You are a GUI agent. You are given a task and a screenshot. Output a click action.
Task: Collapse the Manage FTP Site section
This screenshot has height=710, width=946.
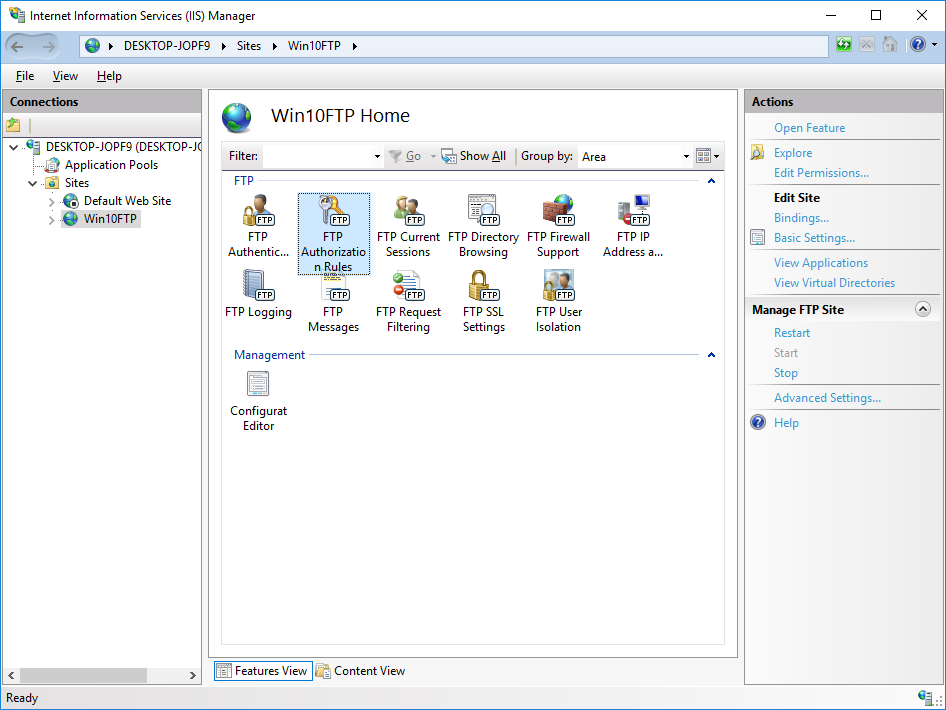922,310
